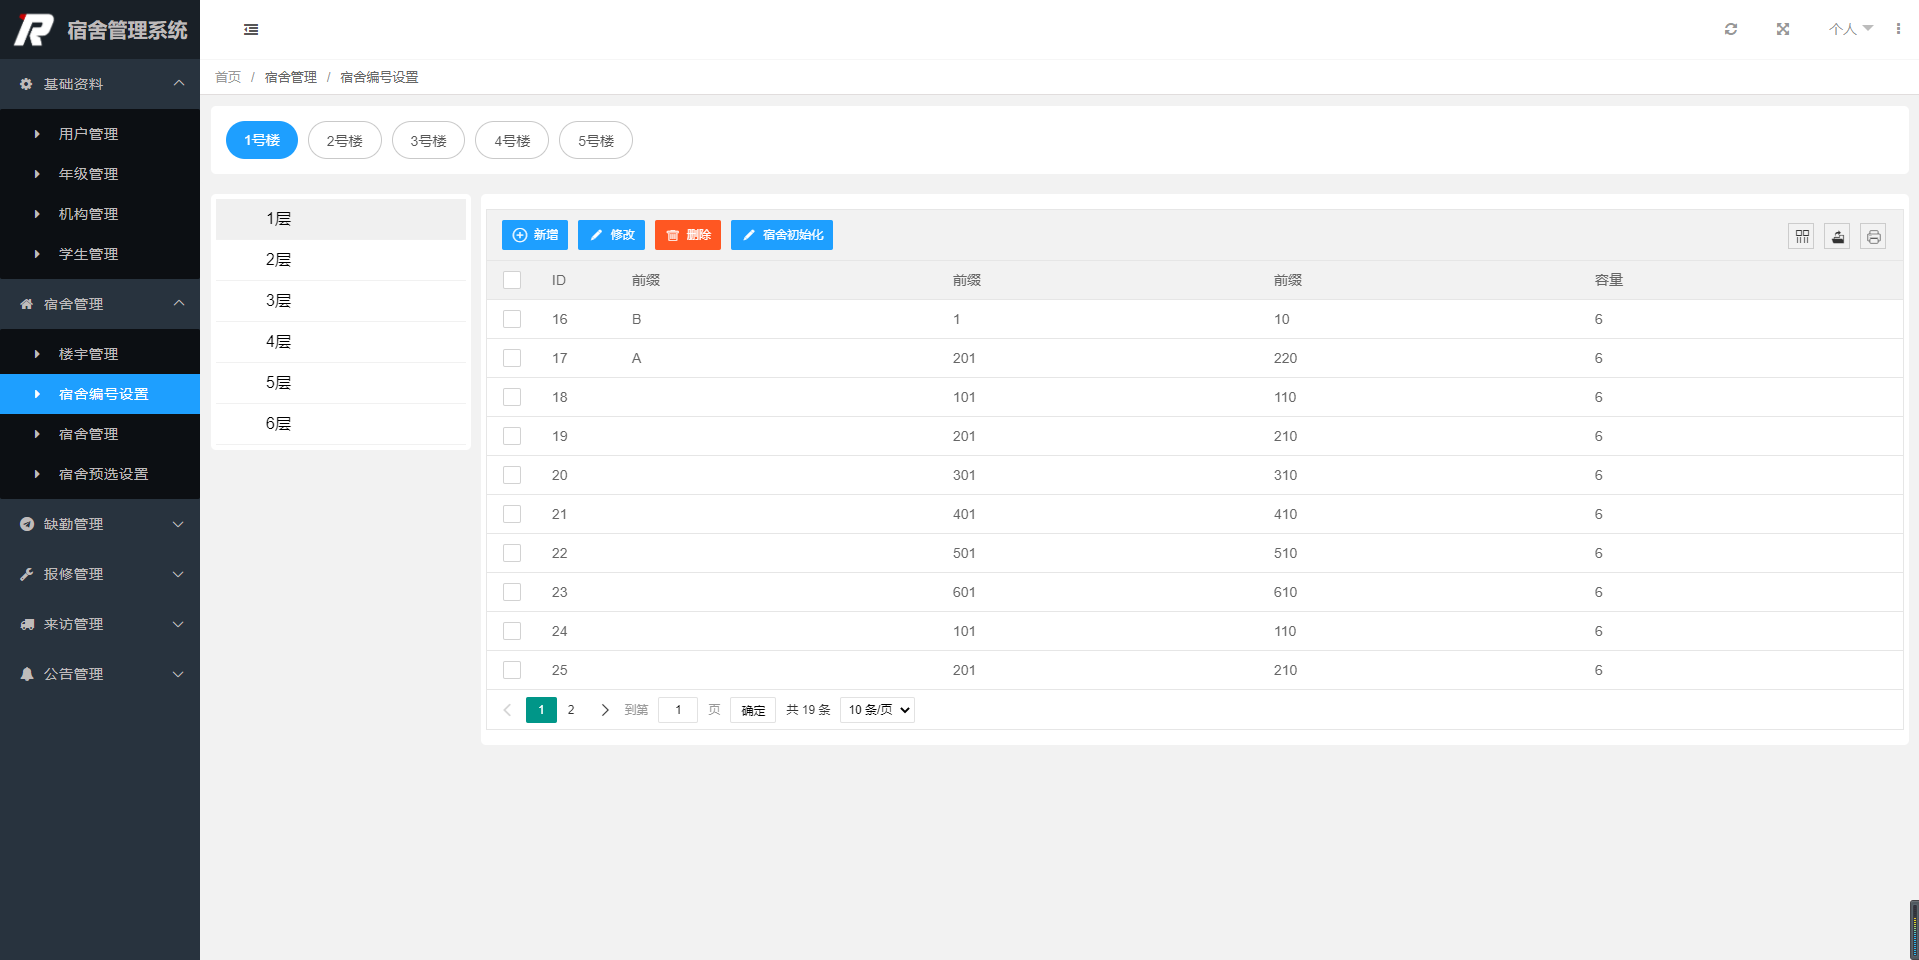Select floor 5层 in floor list
Screen dimensions: 1919x960
(341, 383)
